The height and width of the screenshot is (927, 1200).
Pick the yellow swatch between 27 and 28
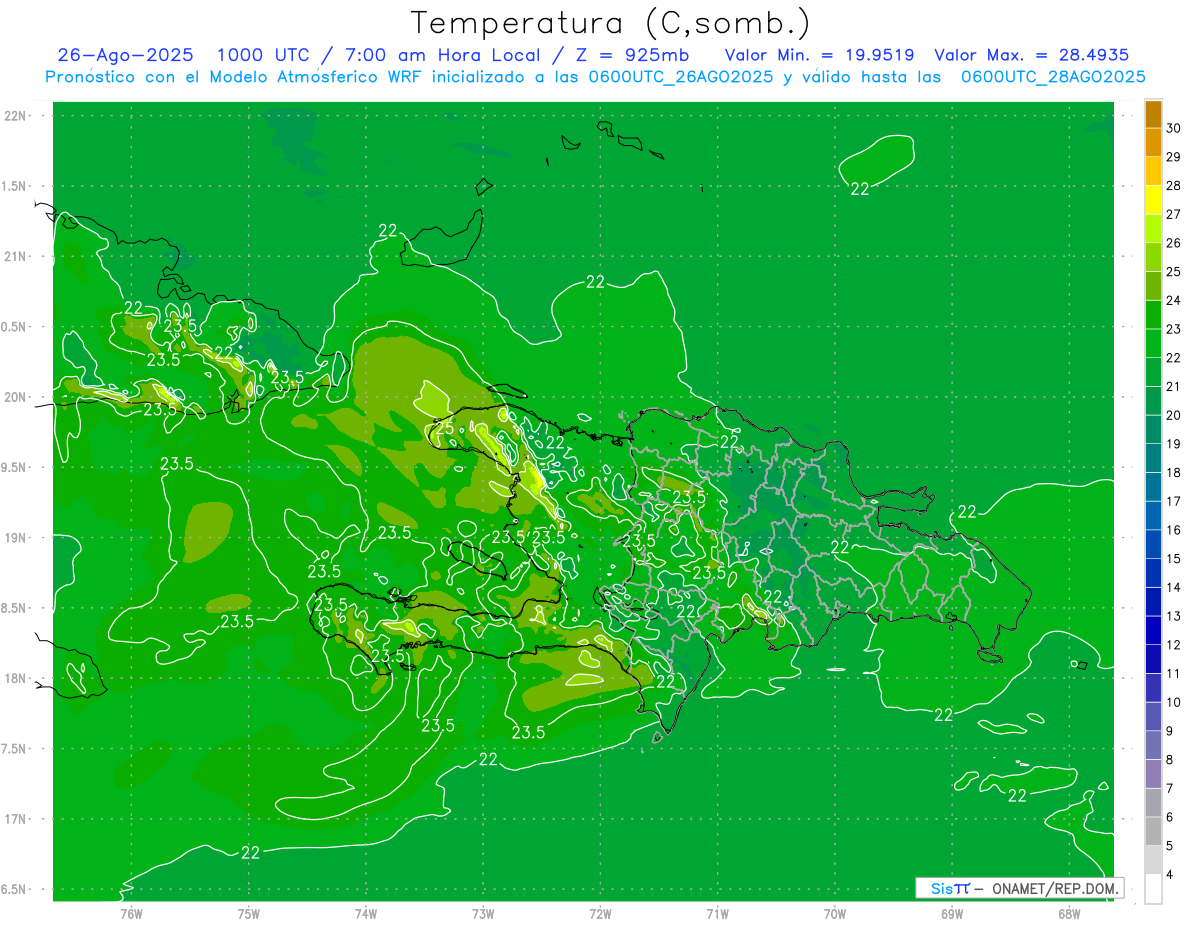[x=1153, y=199]
